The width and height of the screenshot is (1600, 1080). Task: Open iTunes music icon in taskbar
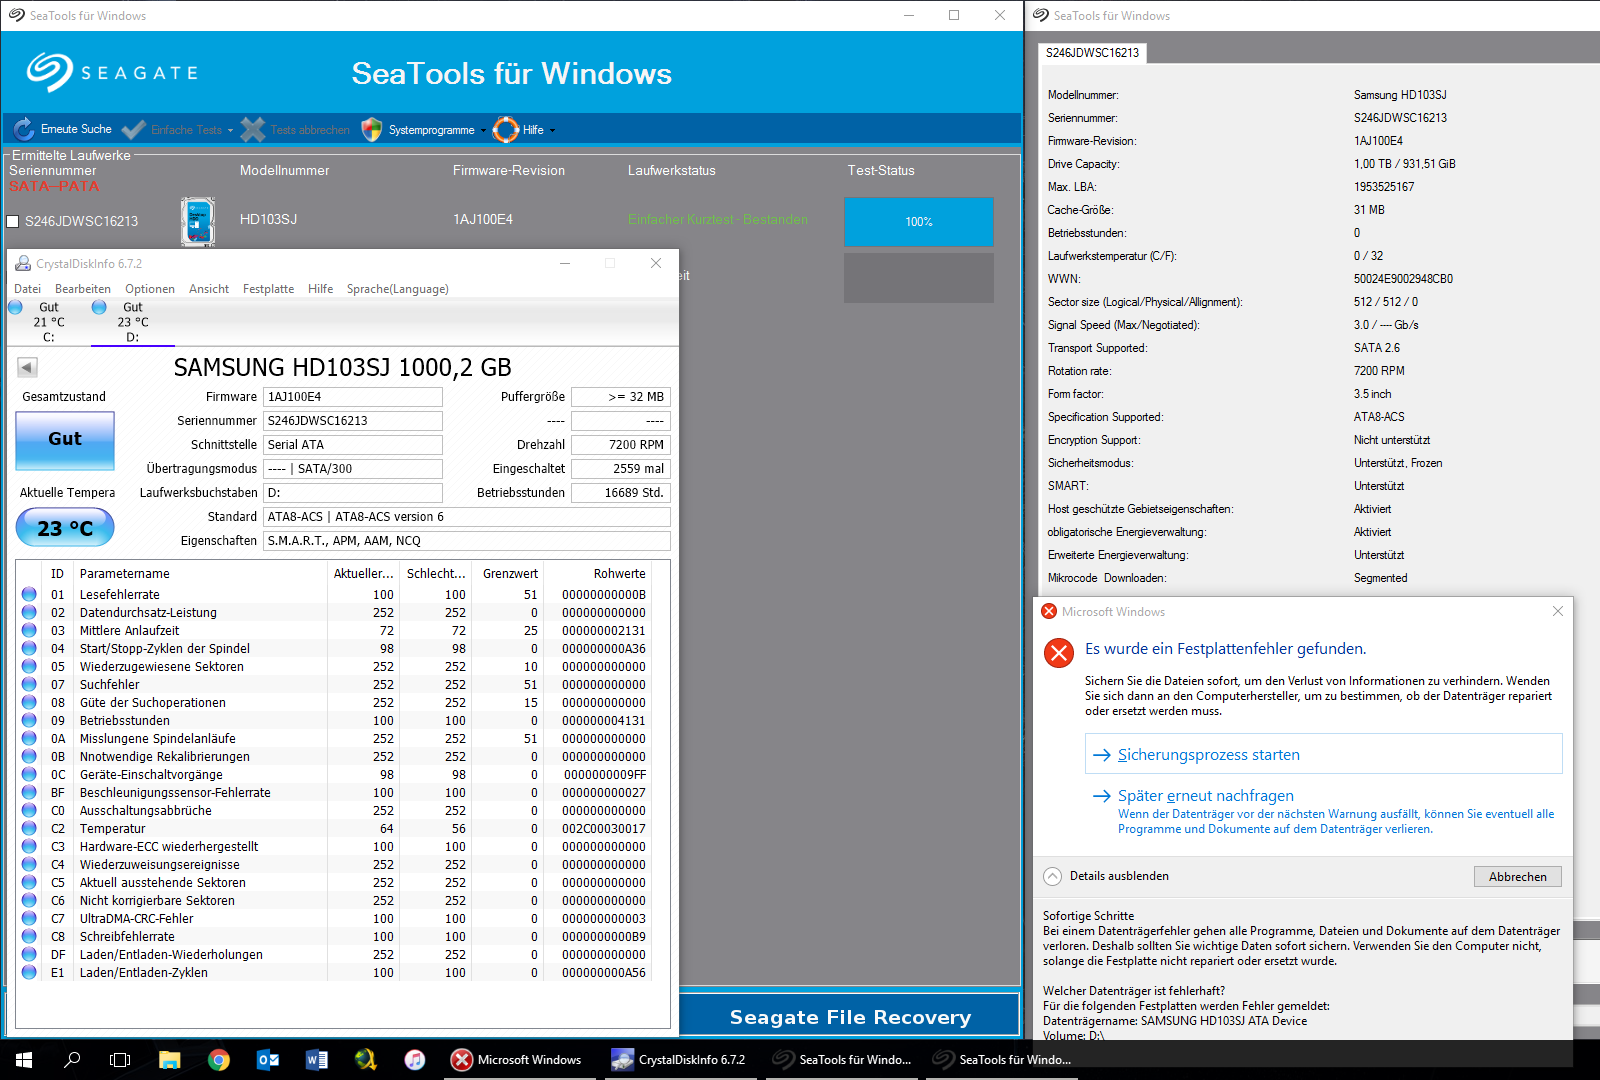click(415, 1060)
